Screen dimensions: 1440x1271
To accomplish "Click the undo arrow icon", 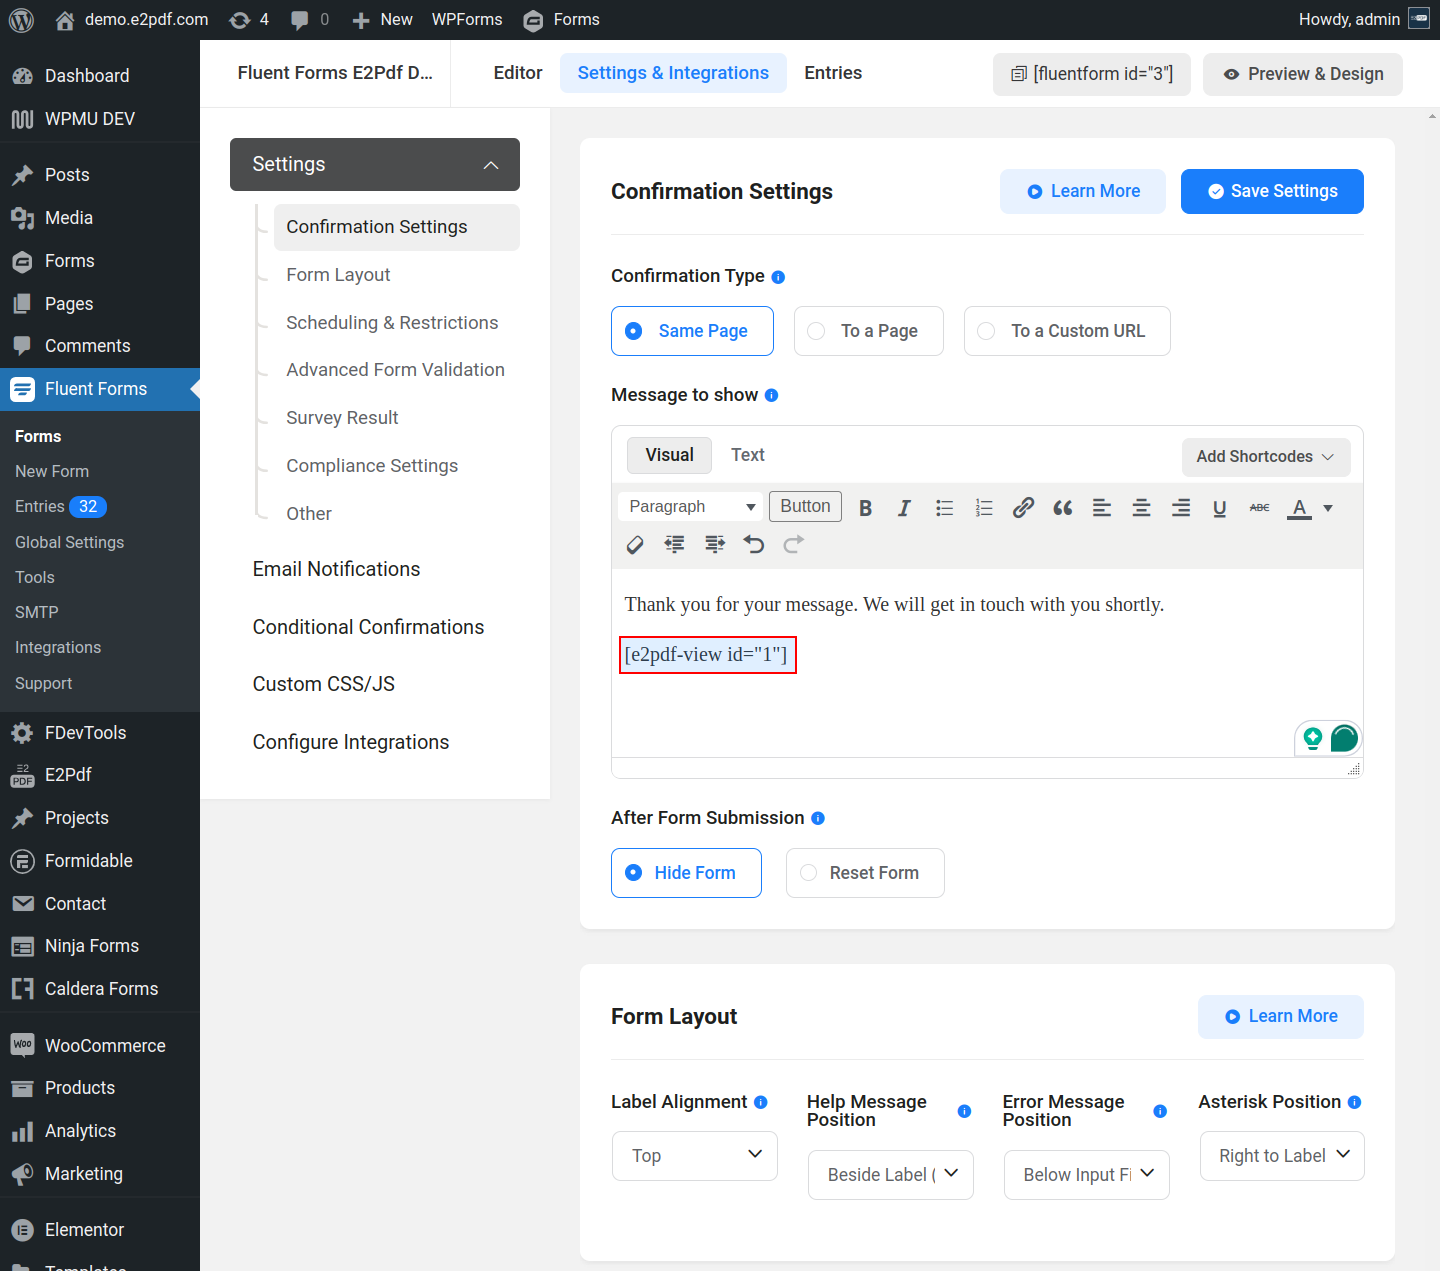I will point(754,545).
